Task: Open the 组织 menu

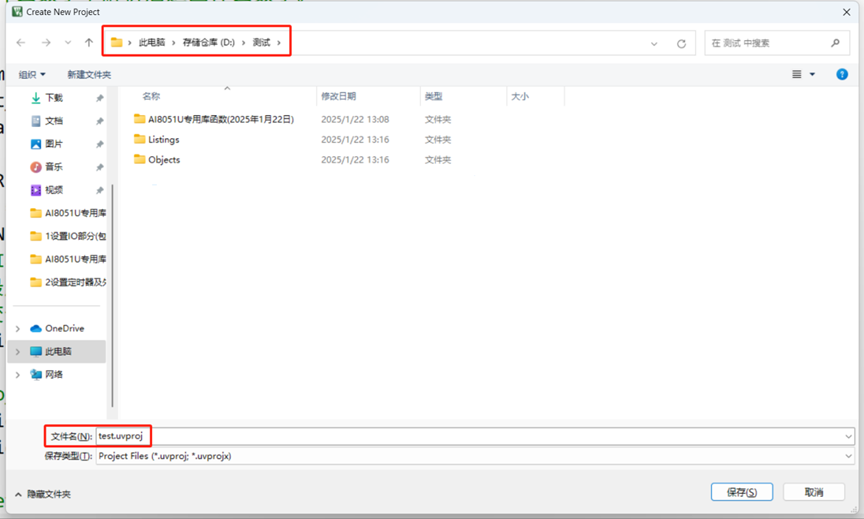Action: coord(32,74)
